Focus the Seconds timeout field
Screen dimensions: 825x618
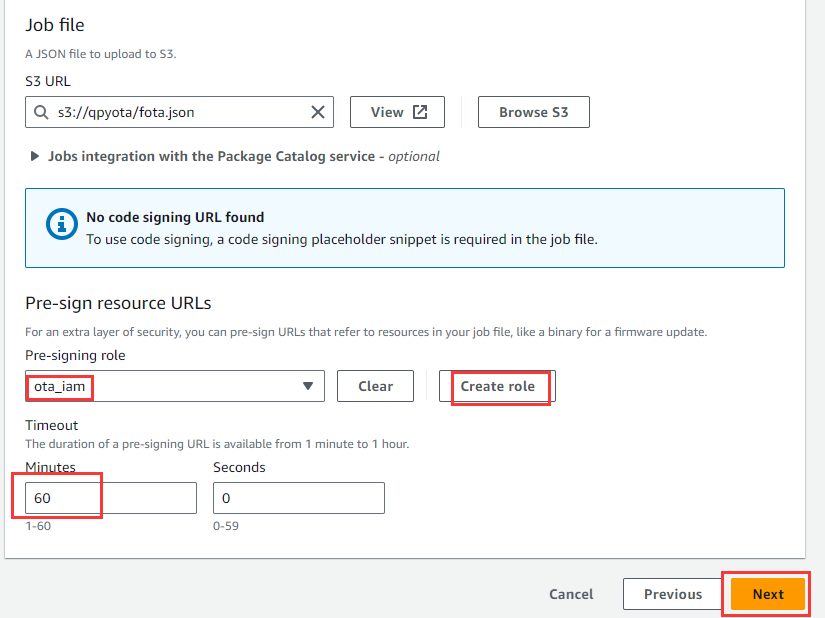[x=299, y=498]
